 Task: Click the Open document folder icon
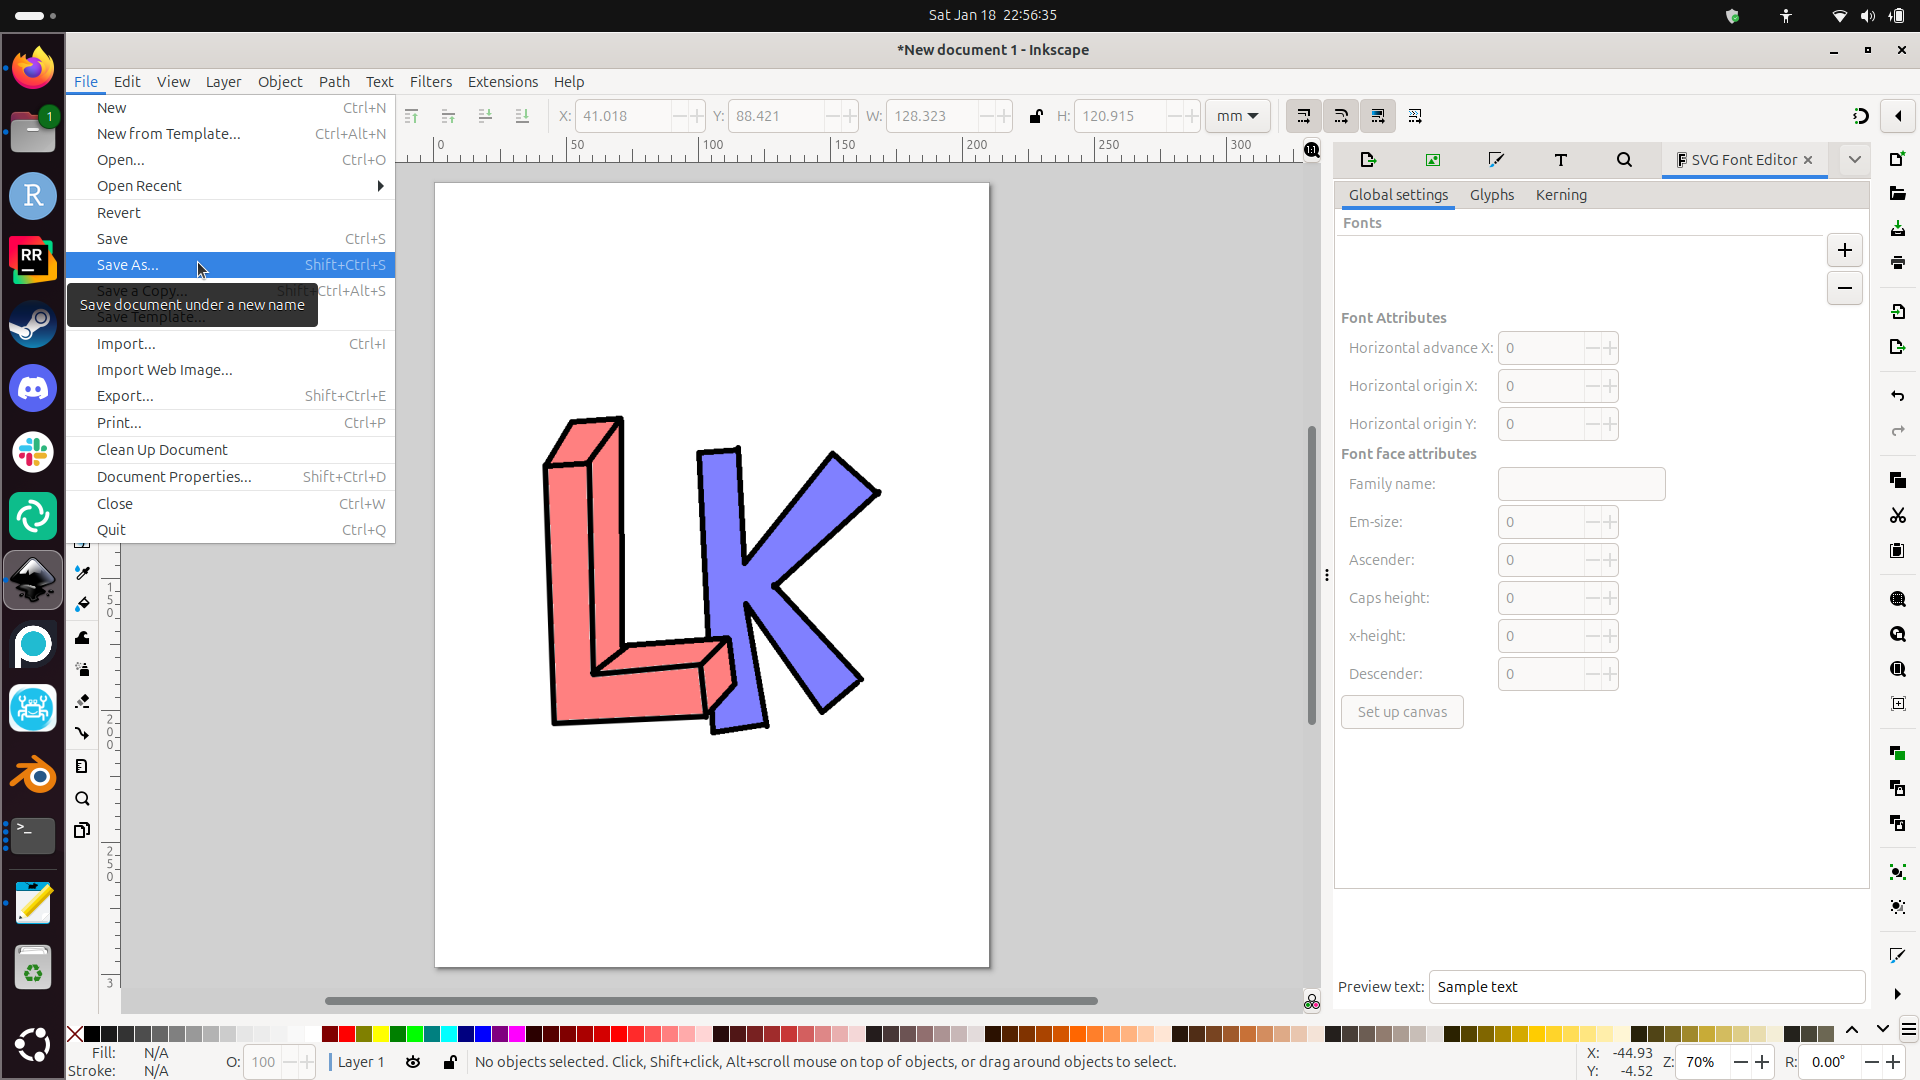tap(1897, 193)
